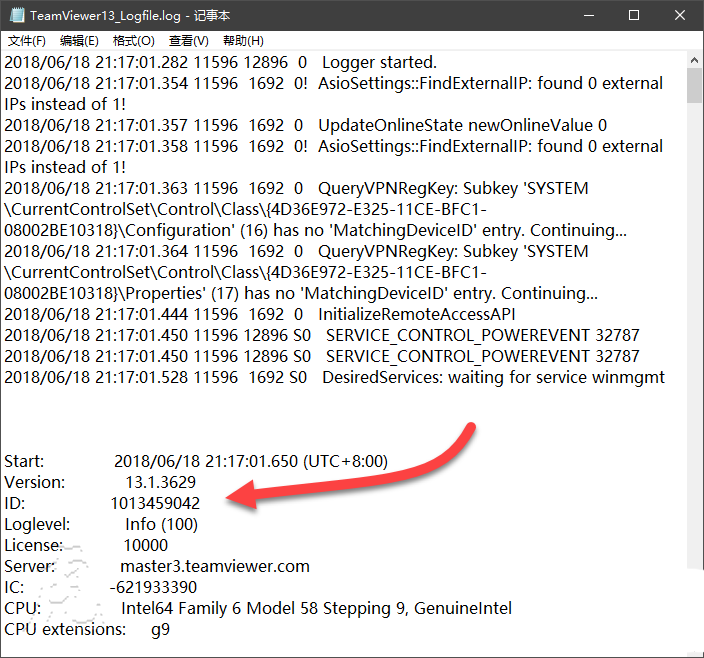
Task: Maximize the Notepad window
Action: [634, 15]
